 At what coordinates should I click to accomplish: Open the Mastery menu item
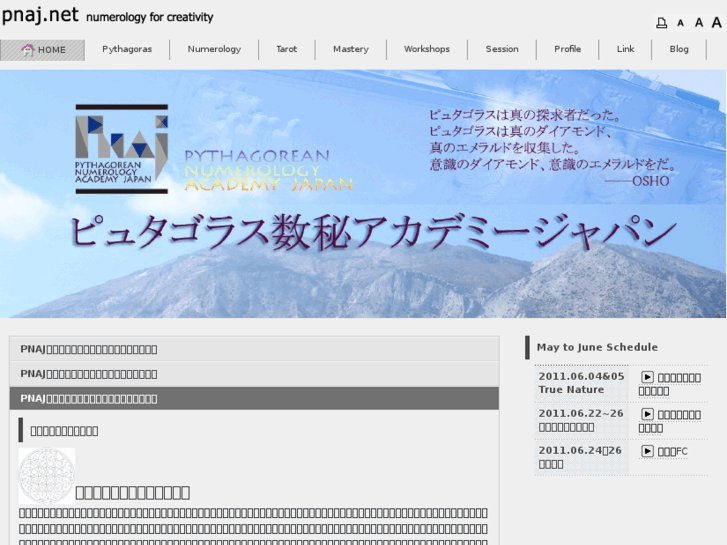tap(351, 49)
